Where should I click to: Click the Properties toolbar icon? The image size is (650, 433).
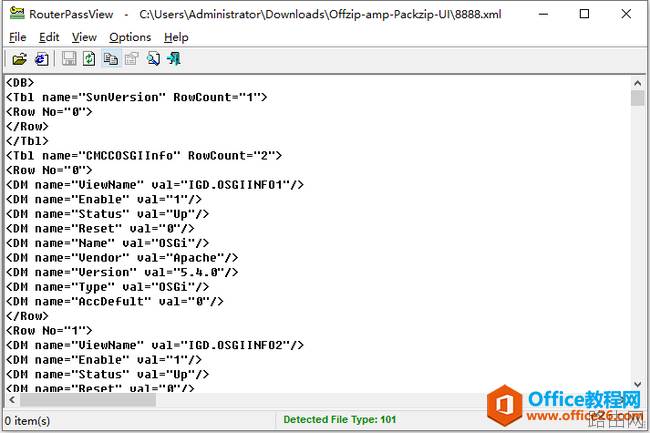pyautogui.click(x=131, y=59)
